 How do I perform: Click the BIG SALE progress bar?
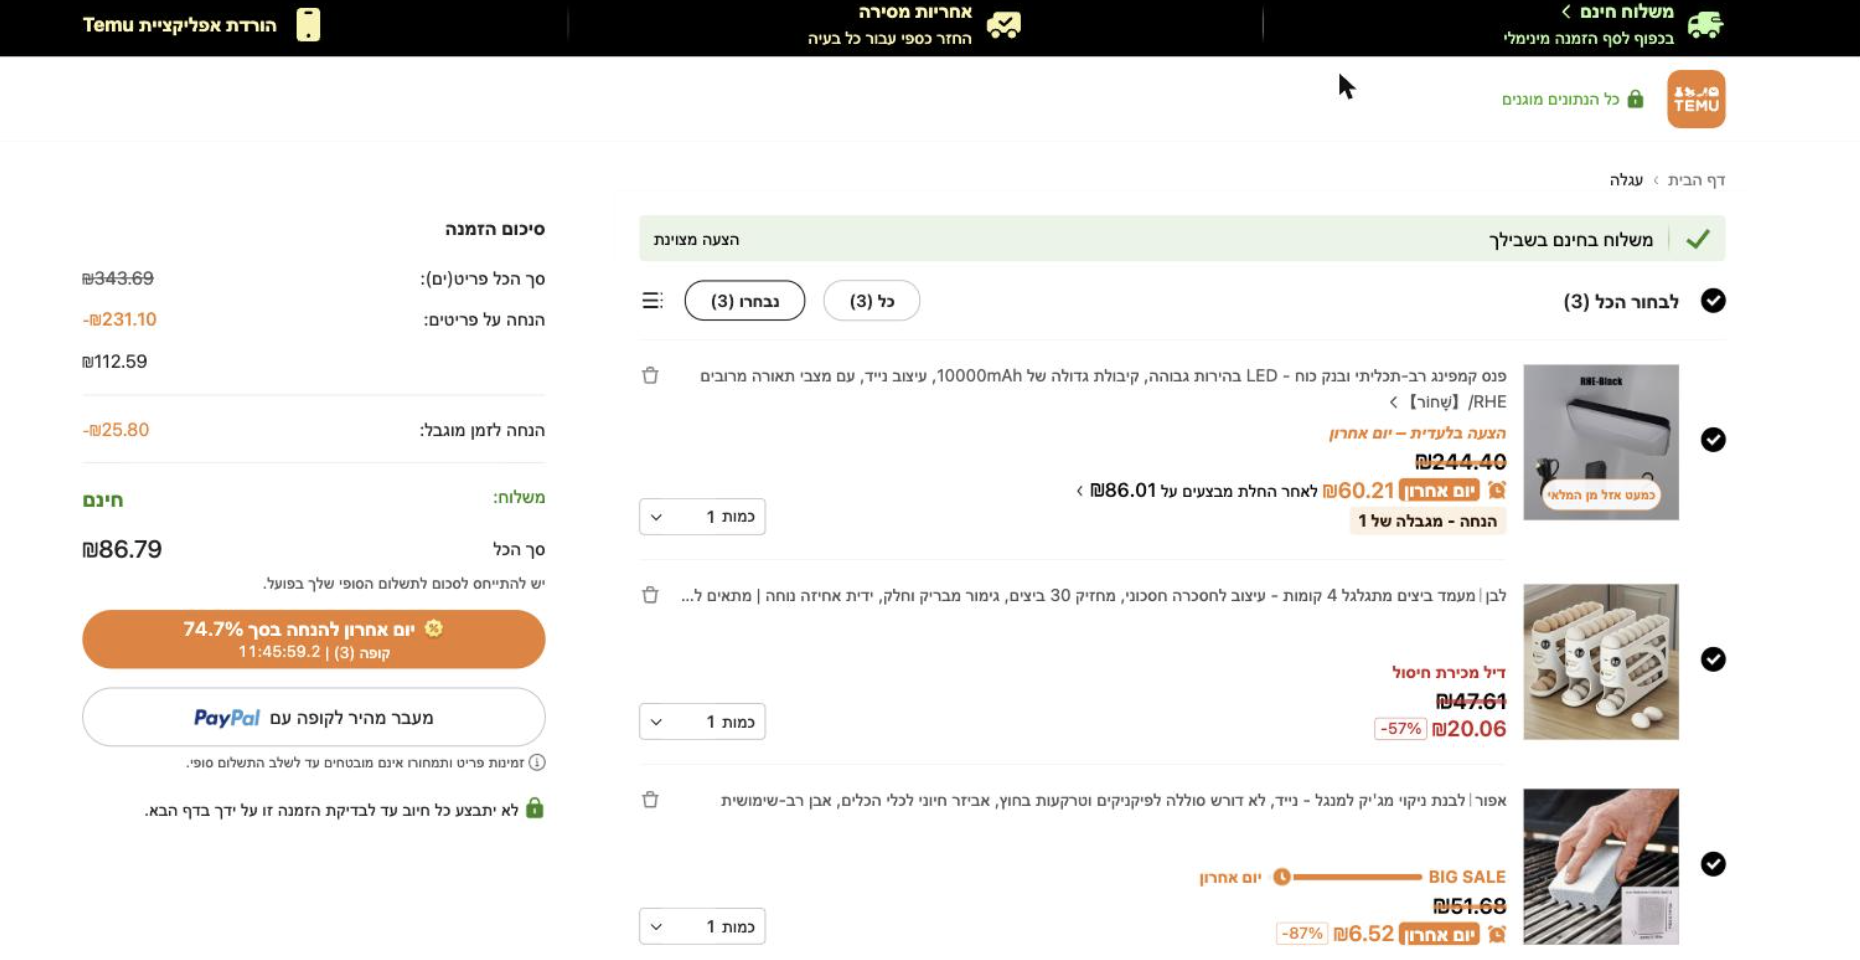point(1356,877)
